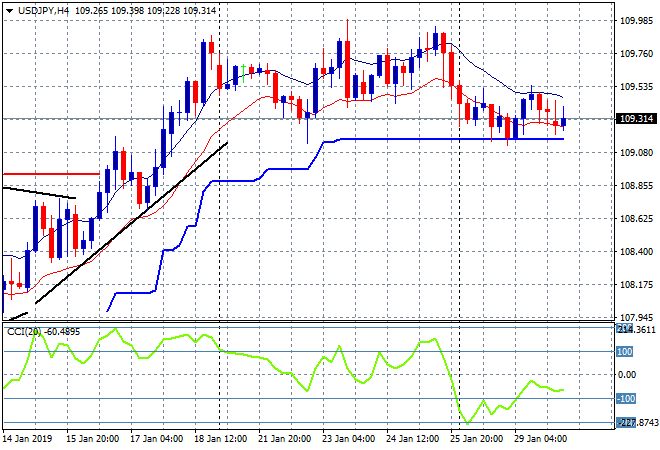Click the 108.855 price scale label
This screenshot has height=450, width=660.
pyautogui.click(x=637, y=186)
